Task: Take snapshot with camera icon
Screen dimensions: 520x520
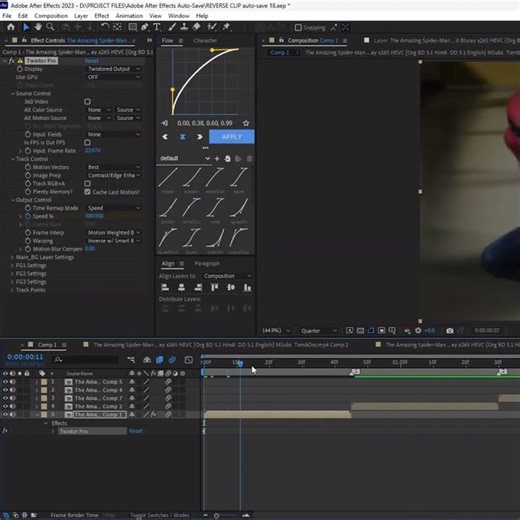Action: 450,331
